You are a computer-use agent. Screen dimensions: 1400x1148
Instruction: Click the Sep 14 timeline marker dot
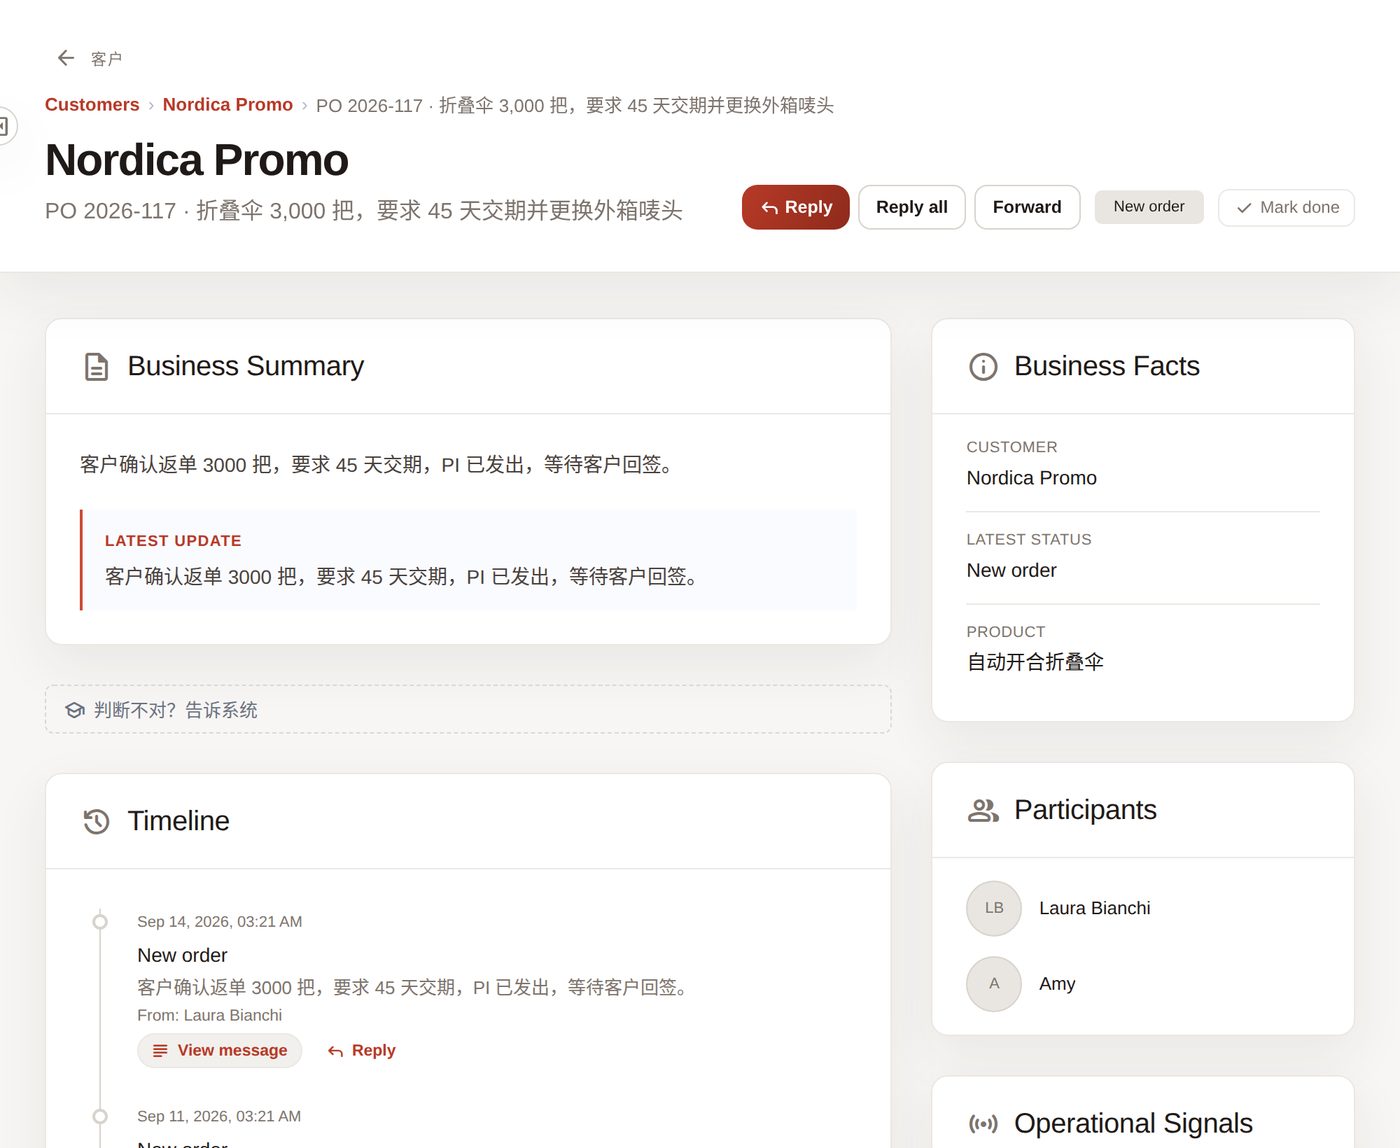tap(100, 922)
